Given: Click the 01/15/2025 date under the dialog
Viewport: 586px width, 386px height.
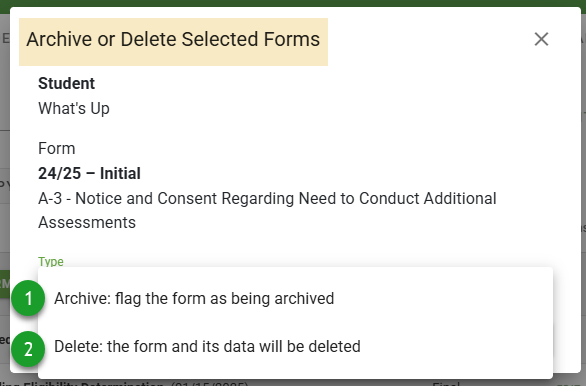Looking at the screenshot, I should (x=210, y=384).
